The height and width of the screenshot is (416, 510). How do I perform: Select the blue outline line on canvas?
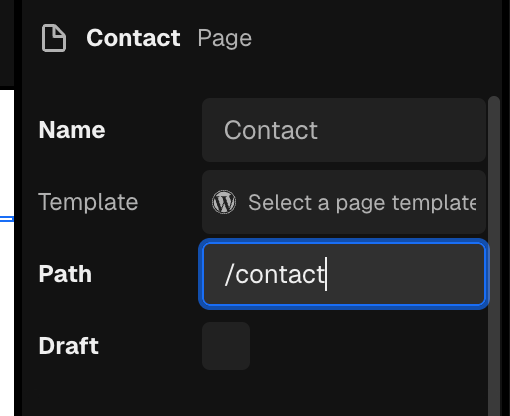click(x=7, y=219)
